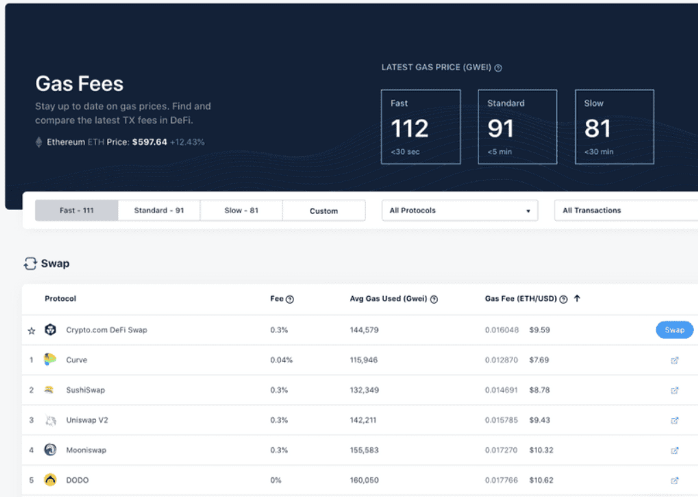Click the 160,050 average gas value
Viewport: 698px width, 497px height.
(364, 480)
